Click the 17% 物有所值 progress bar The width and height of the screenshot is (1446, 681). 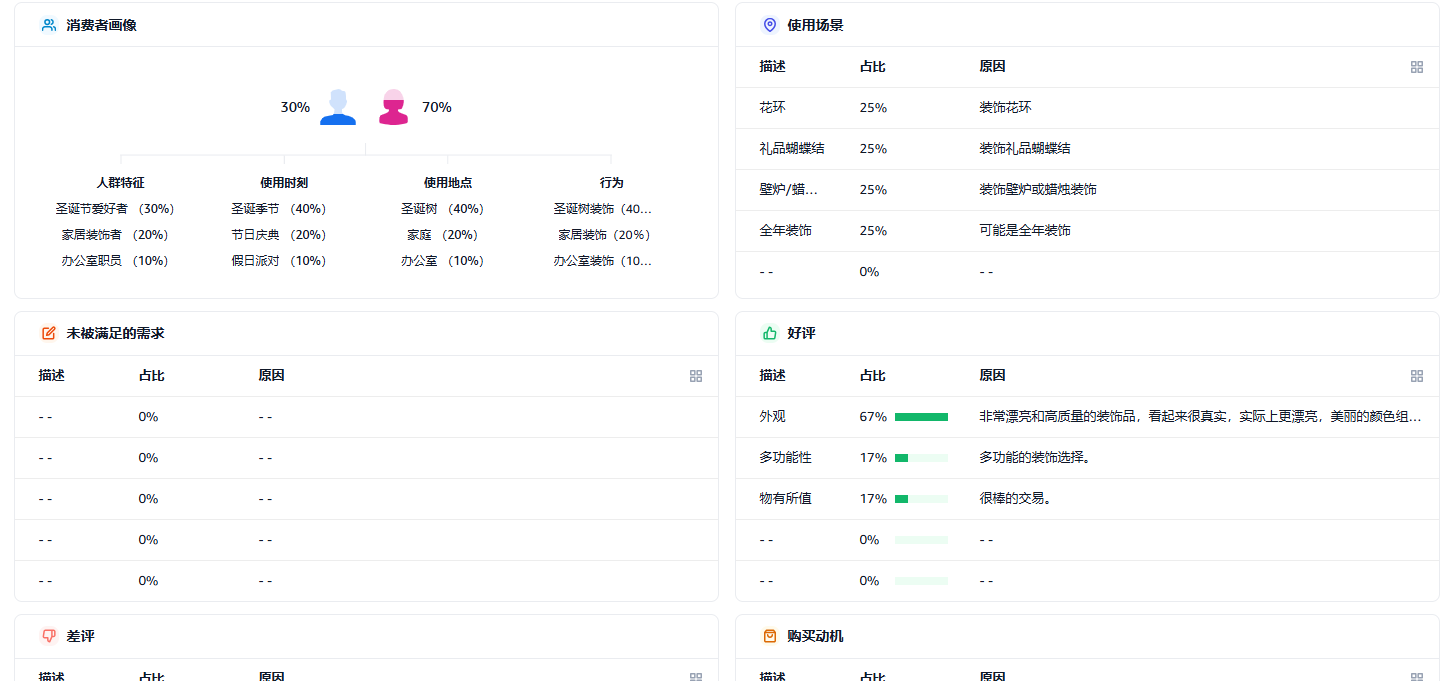[921, 499]
